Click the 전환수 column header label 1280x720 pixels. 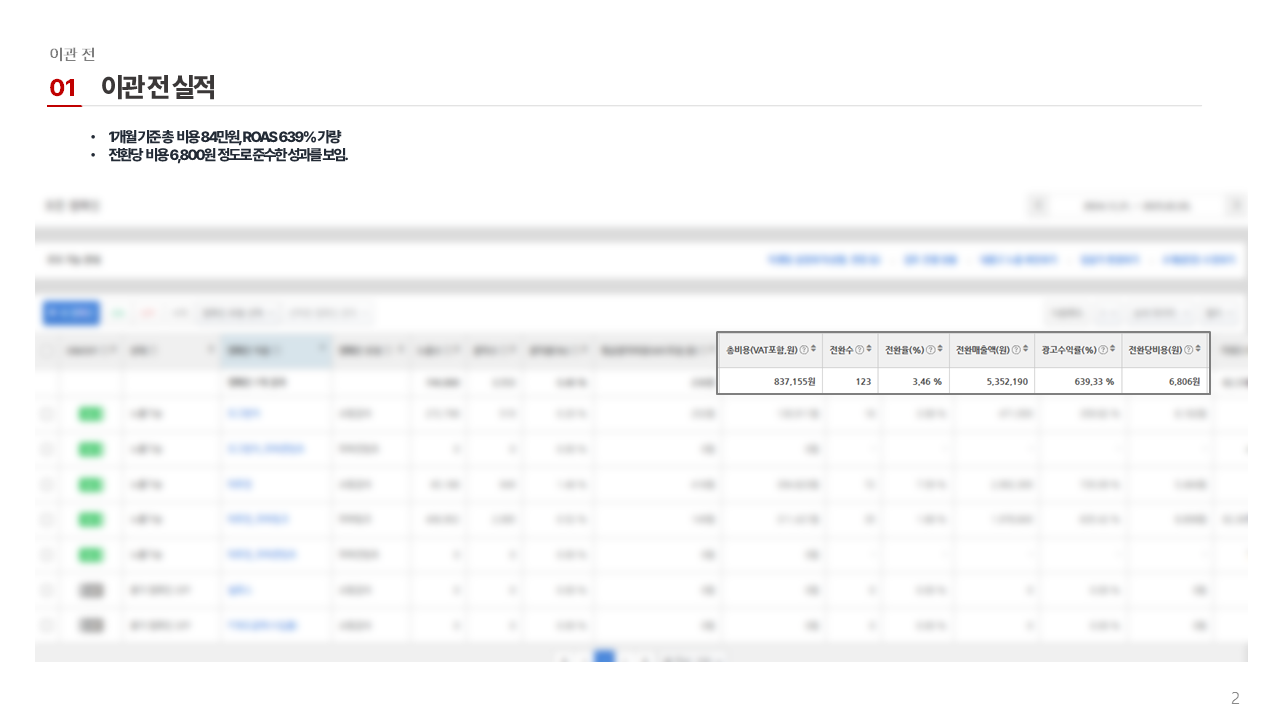[x=841, y=349]
